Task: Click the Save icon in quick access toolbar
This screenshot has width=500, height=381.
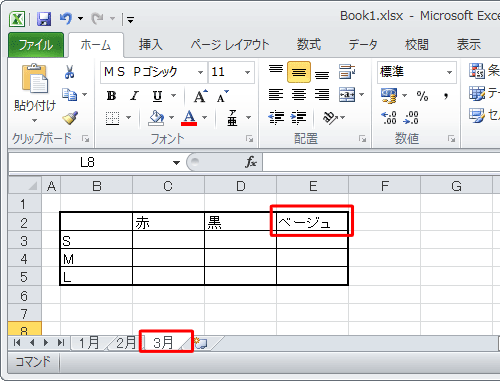Action: 44,19
